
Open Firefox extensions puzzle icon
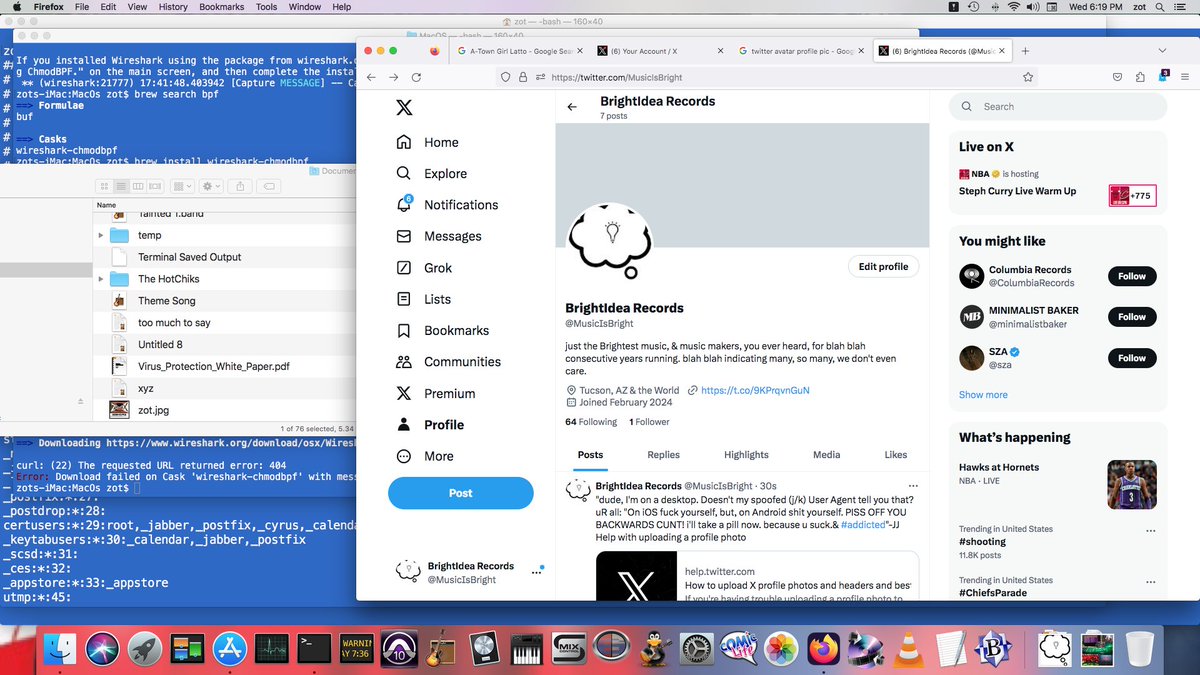tap(1140, 77)
